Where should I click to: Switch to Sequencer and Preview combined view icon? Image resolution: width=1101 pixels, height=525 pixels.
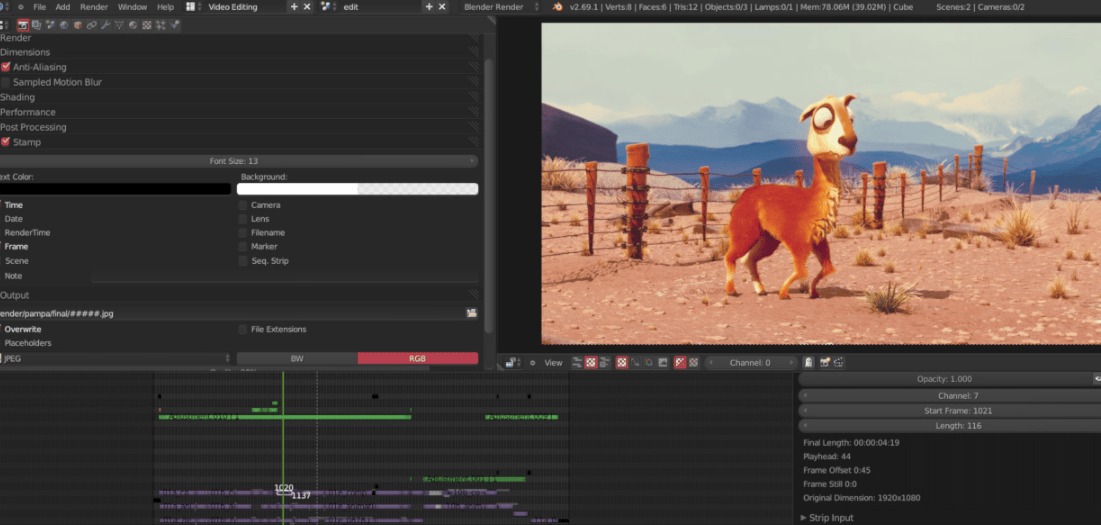click(x=605, y=363)
